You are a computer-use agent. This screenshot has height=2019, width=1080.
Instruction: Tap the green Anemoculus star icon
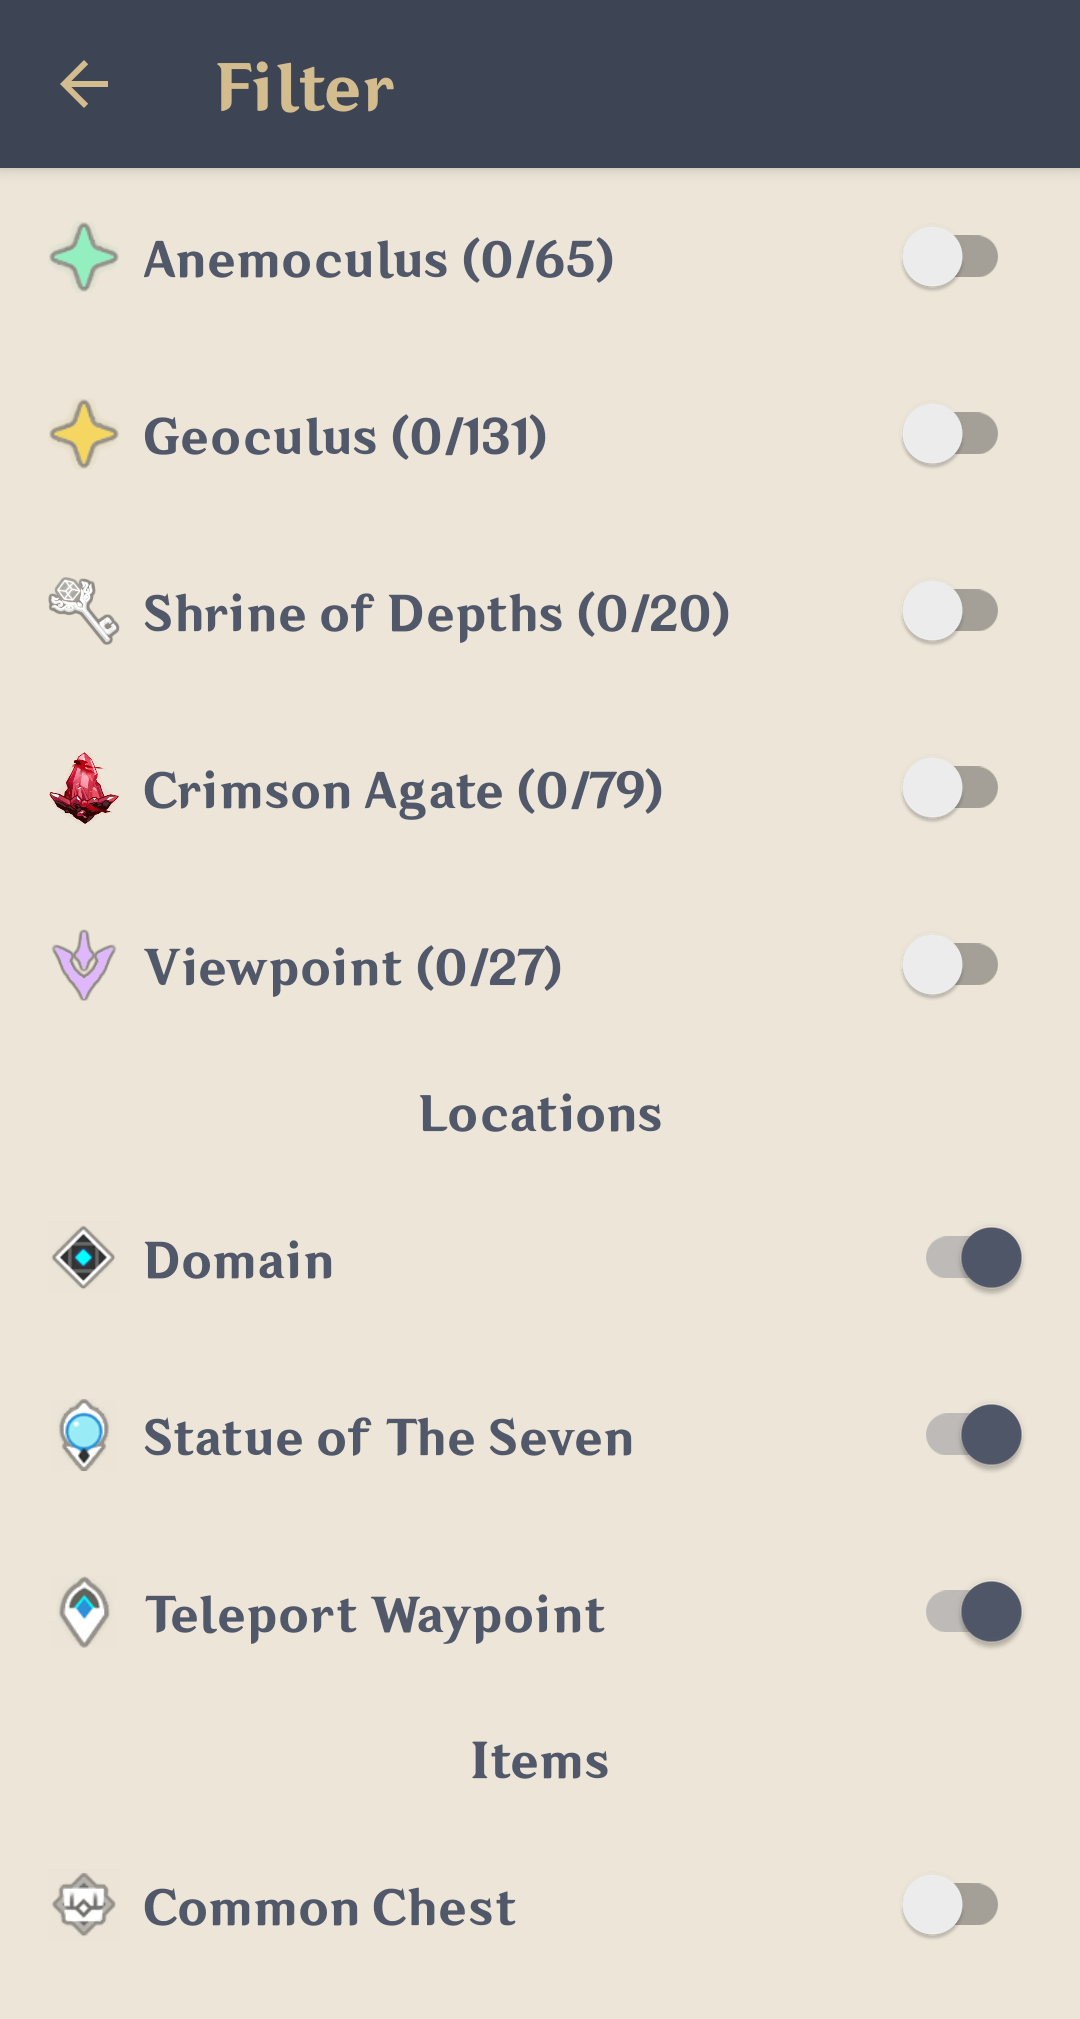coord(84,258)
